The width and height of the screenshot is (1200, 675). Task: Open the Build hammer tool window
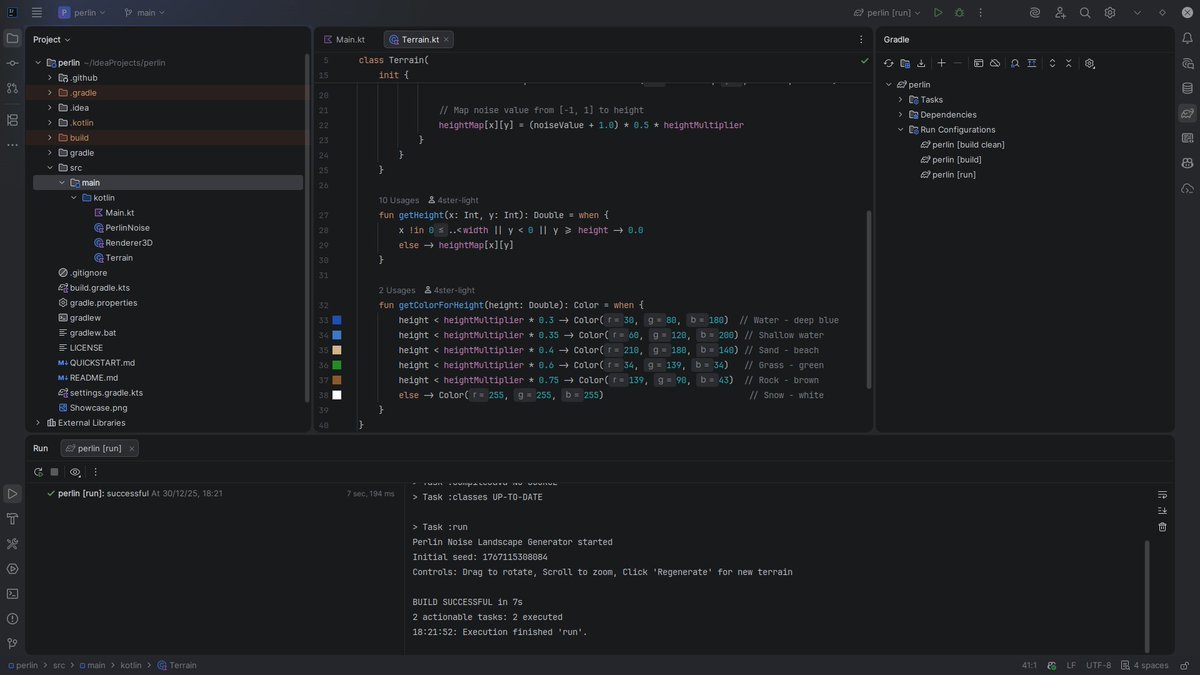click(x=12, y=519)
